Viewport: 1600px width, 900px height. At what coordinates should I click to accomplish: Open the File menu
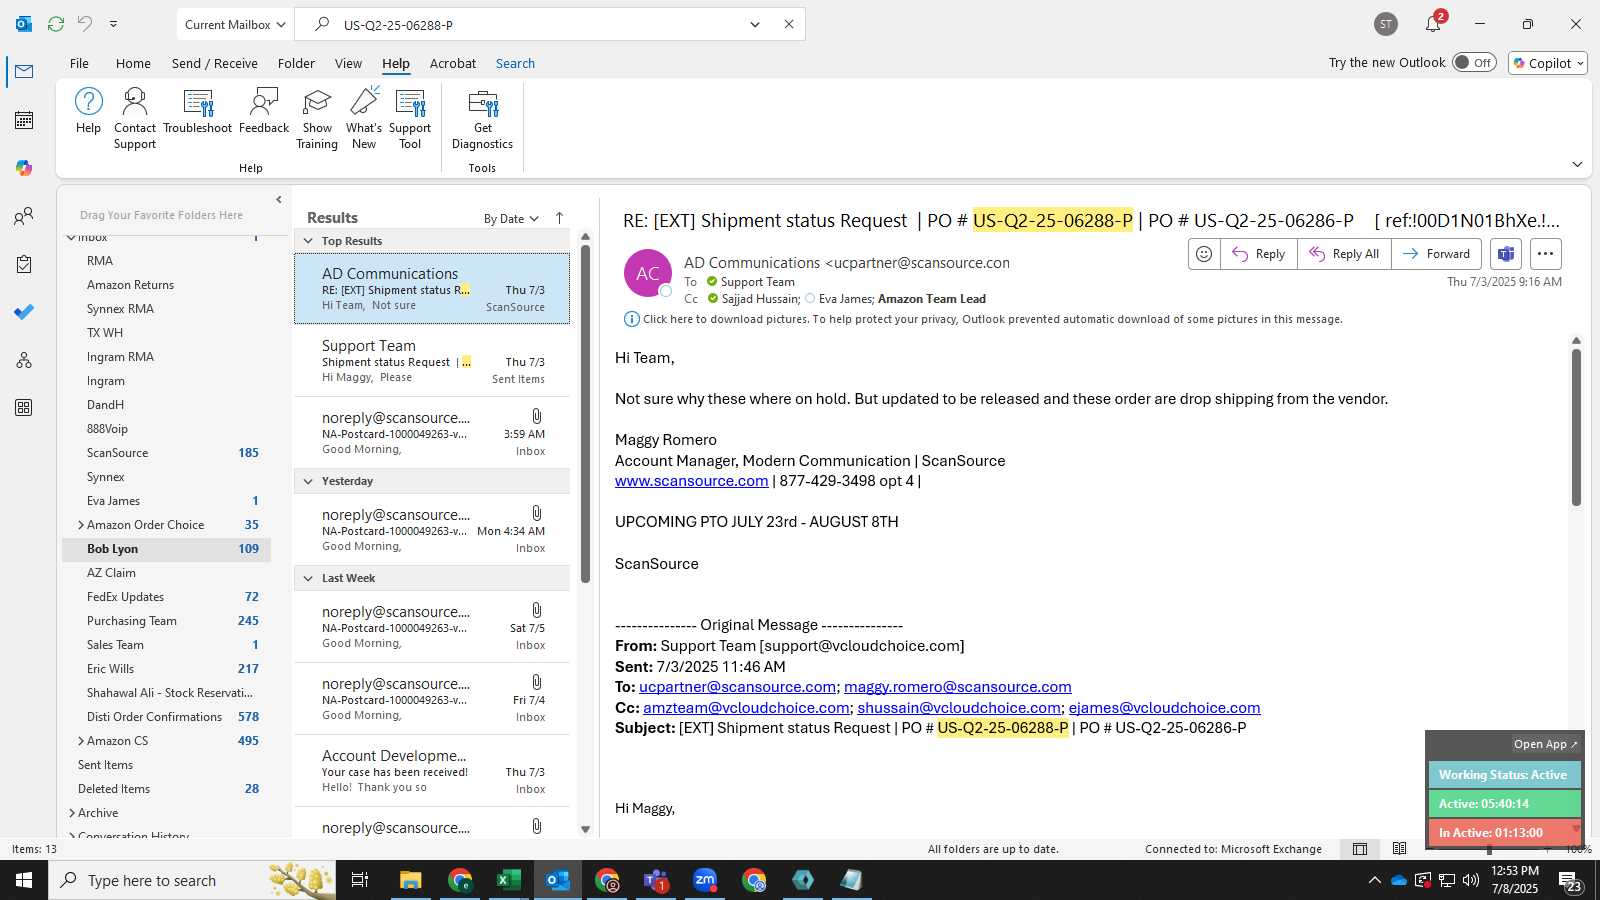coord(79,63)
